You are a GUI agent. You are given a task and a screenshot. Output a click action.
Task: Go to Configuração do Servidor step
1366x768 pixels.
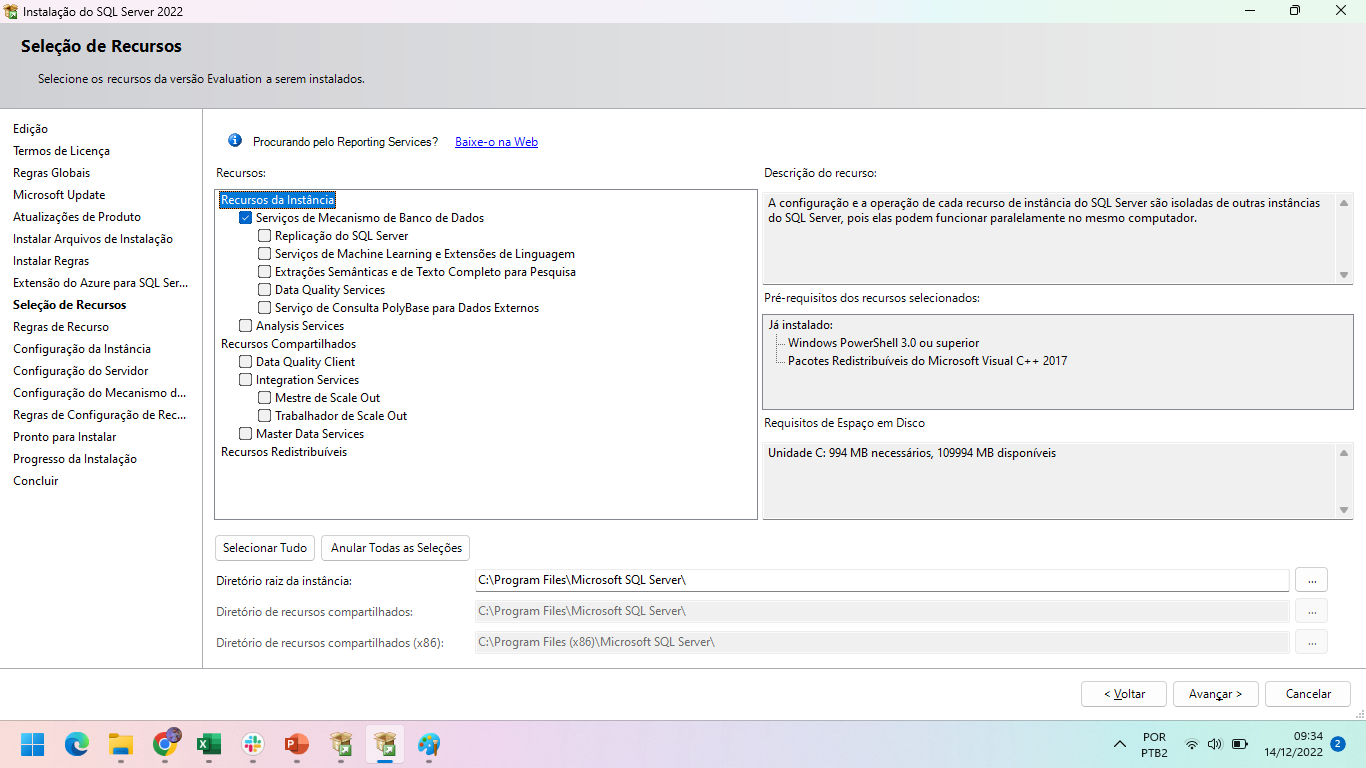pos(81,371)
